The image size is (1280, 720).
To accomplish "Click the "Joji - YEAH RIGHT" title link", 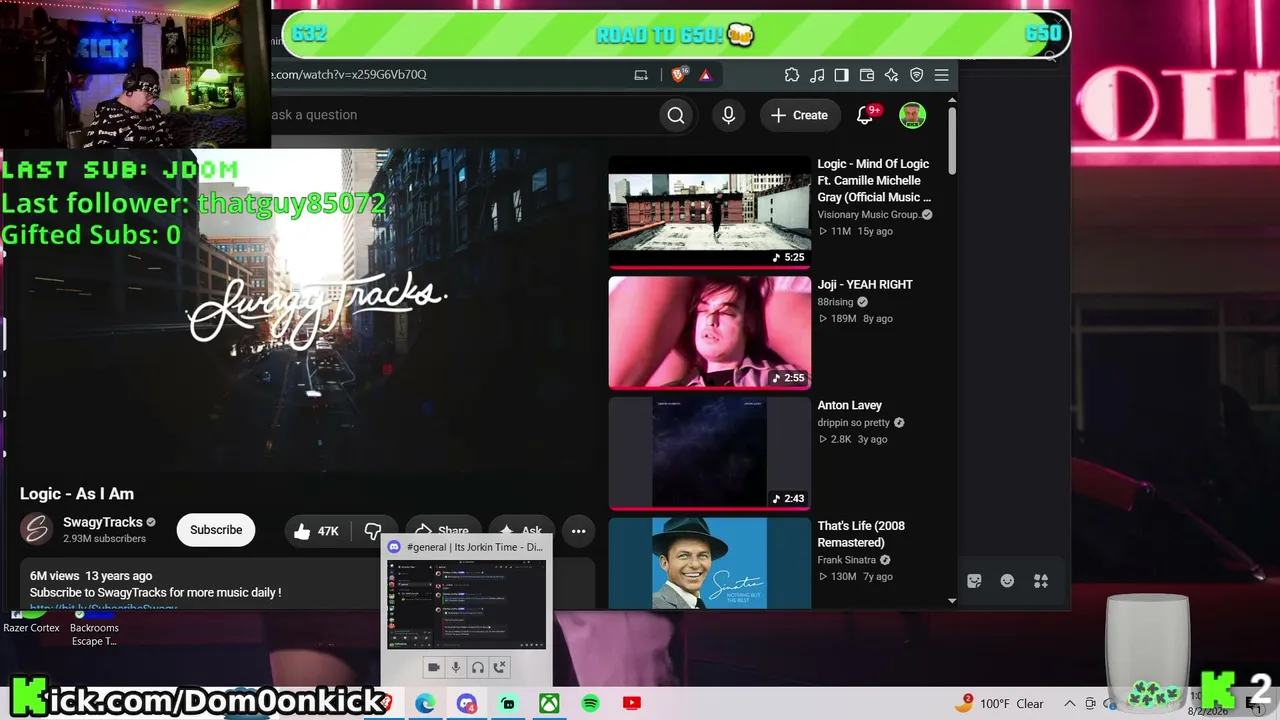I will click(x=865, y=285).
